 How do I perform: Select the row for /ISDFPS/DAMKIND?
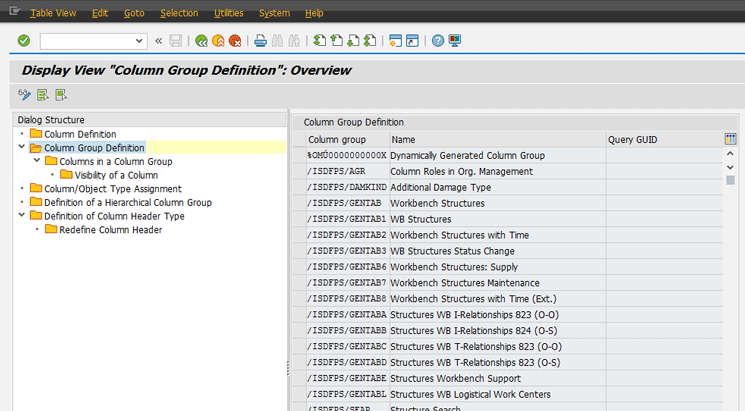[298, 188]
